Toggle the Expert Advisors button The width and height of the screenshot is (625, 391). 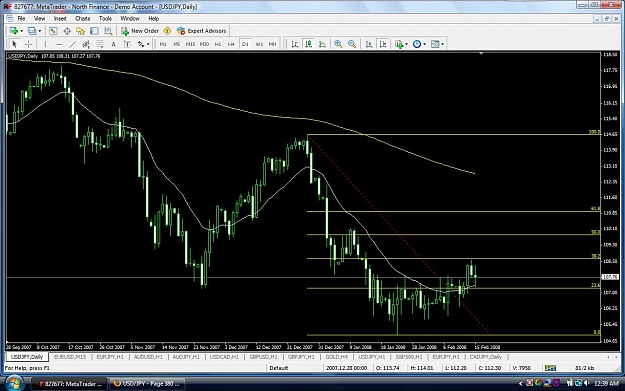(x=202, y=31)
